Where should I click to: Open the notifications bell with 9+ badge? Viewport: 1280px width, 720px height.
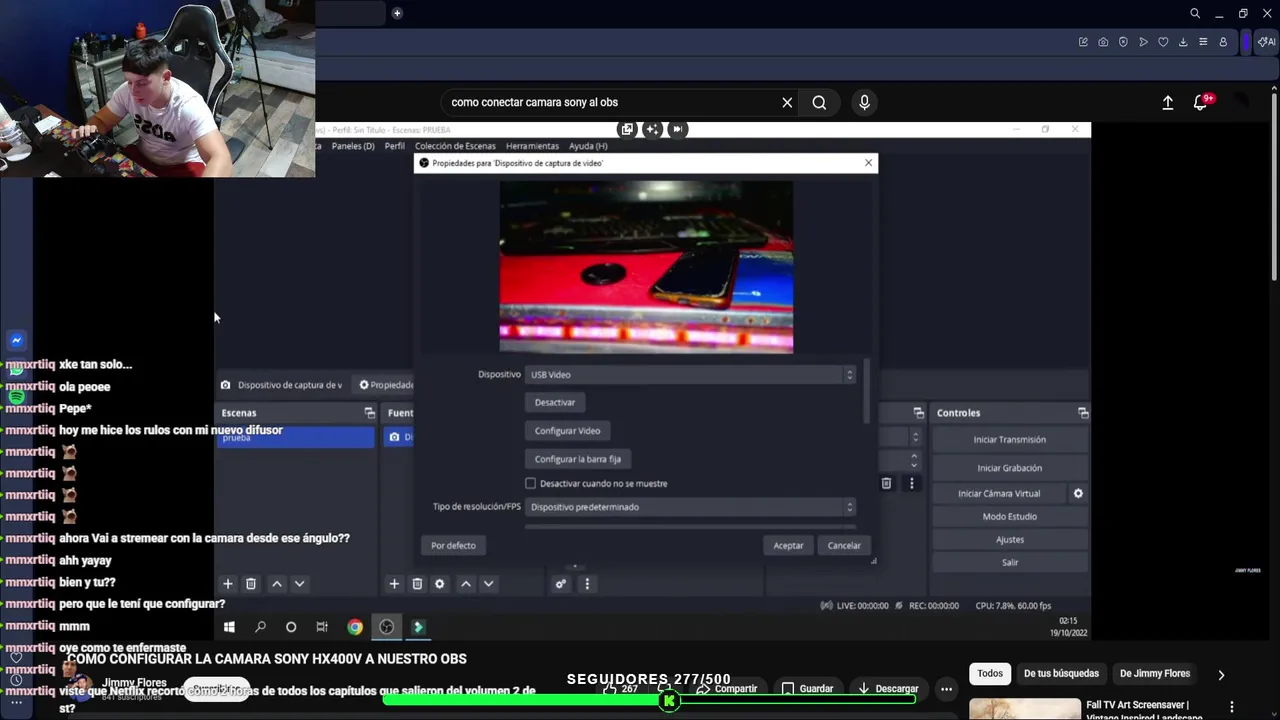pyautogui.click(x=1201, y=102)
